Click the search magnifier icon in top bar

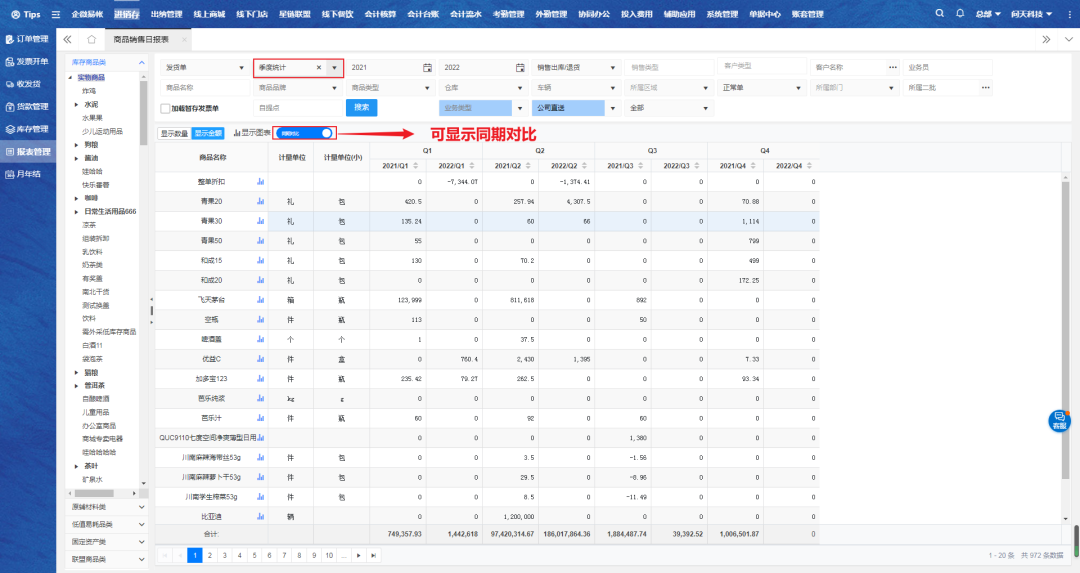pyautogui.click(x=940, y=14)
